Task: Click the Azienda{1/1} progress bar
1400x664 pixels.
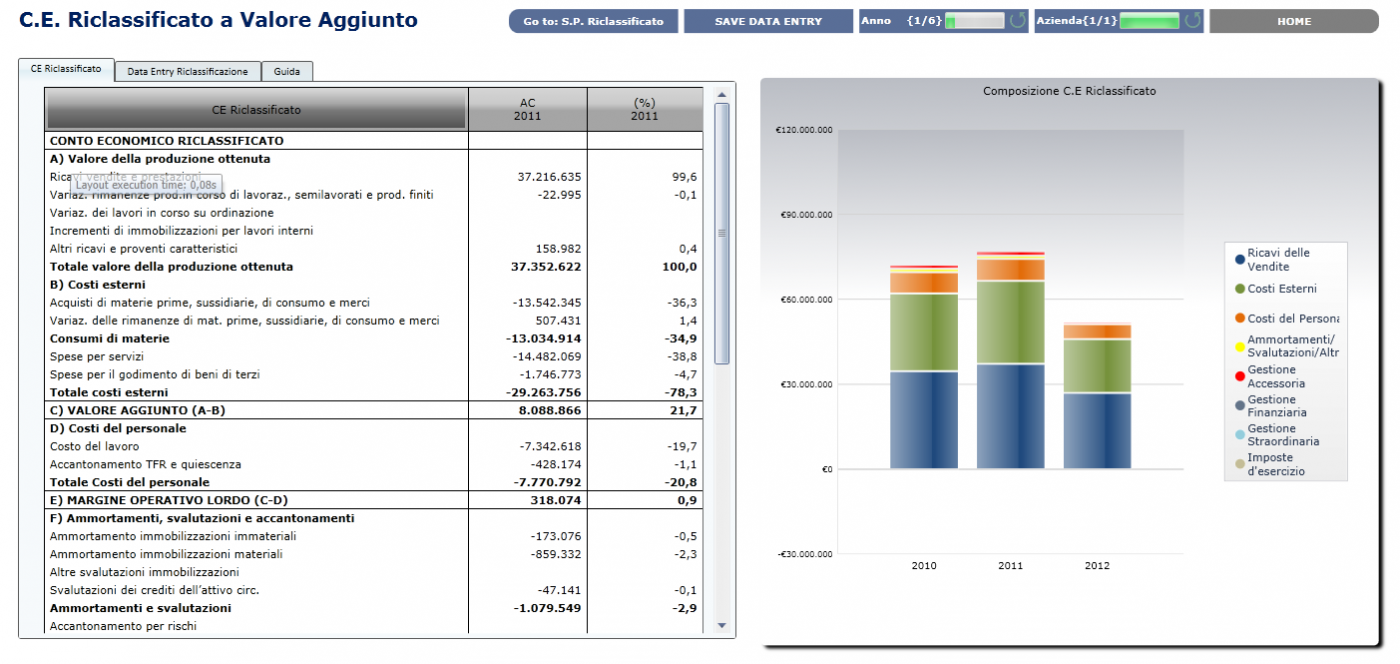Action: coord(1150,21)
